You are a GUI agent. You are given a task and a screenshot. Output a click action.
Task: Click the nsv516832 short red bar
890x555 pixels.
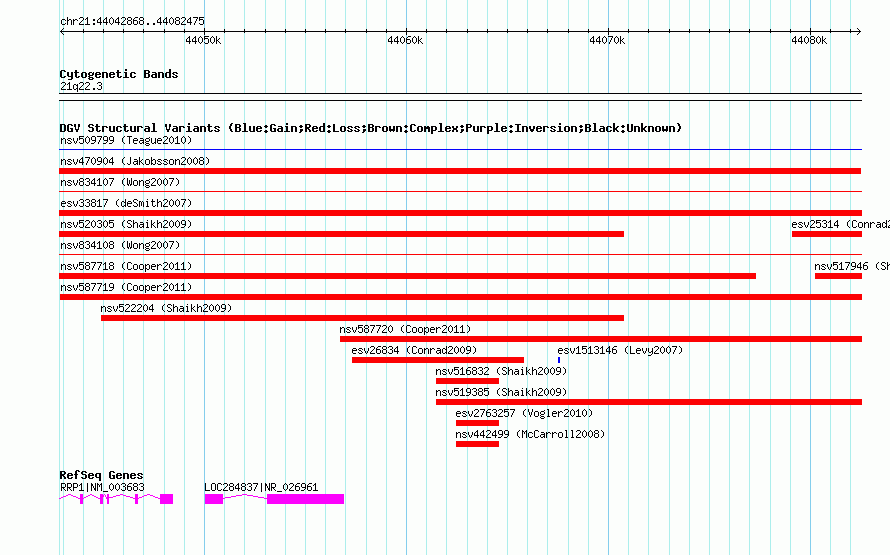click(x=467, y=381)
